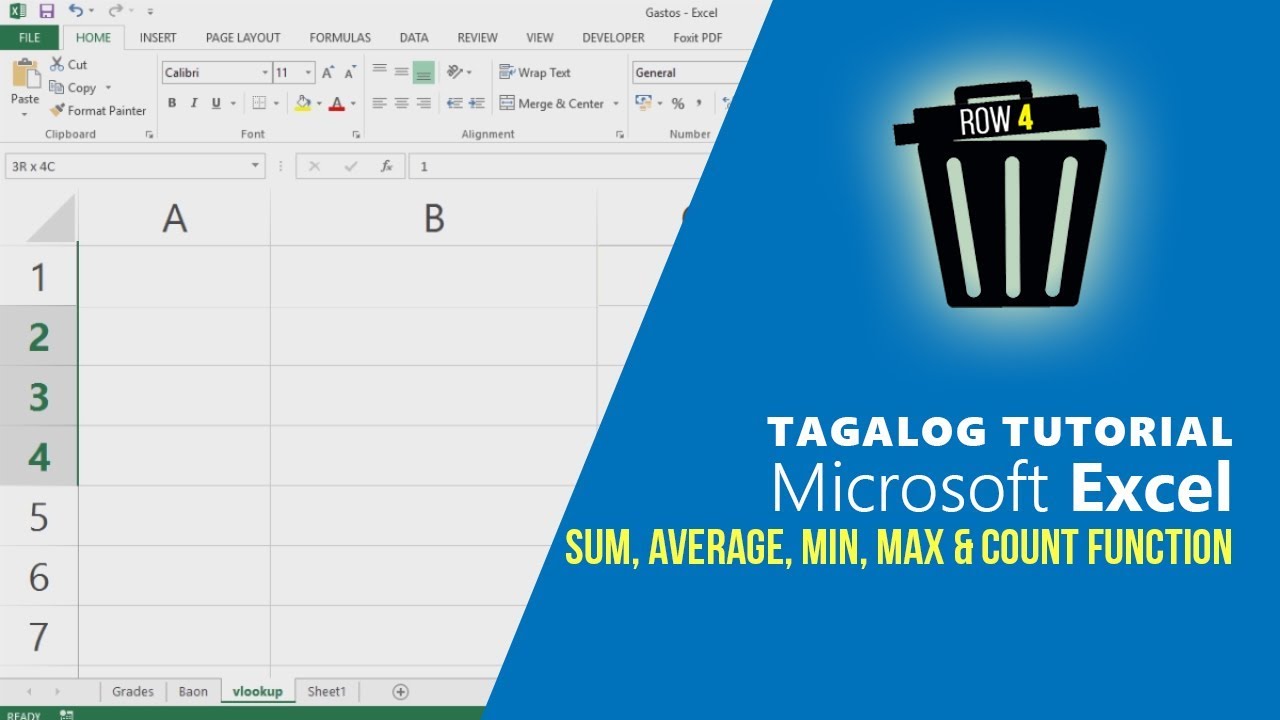Align text left in the cell
This screenshot has height=720, width=1280.
379,103
